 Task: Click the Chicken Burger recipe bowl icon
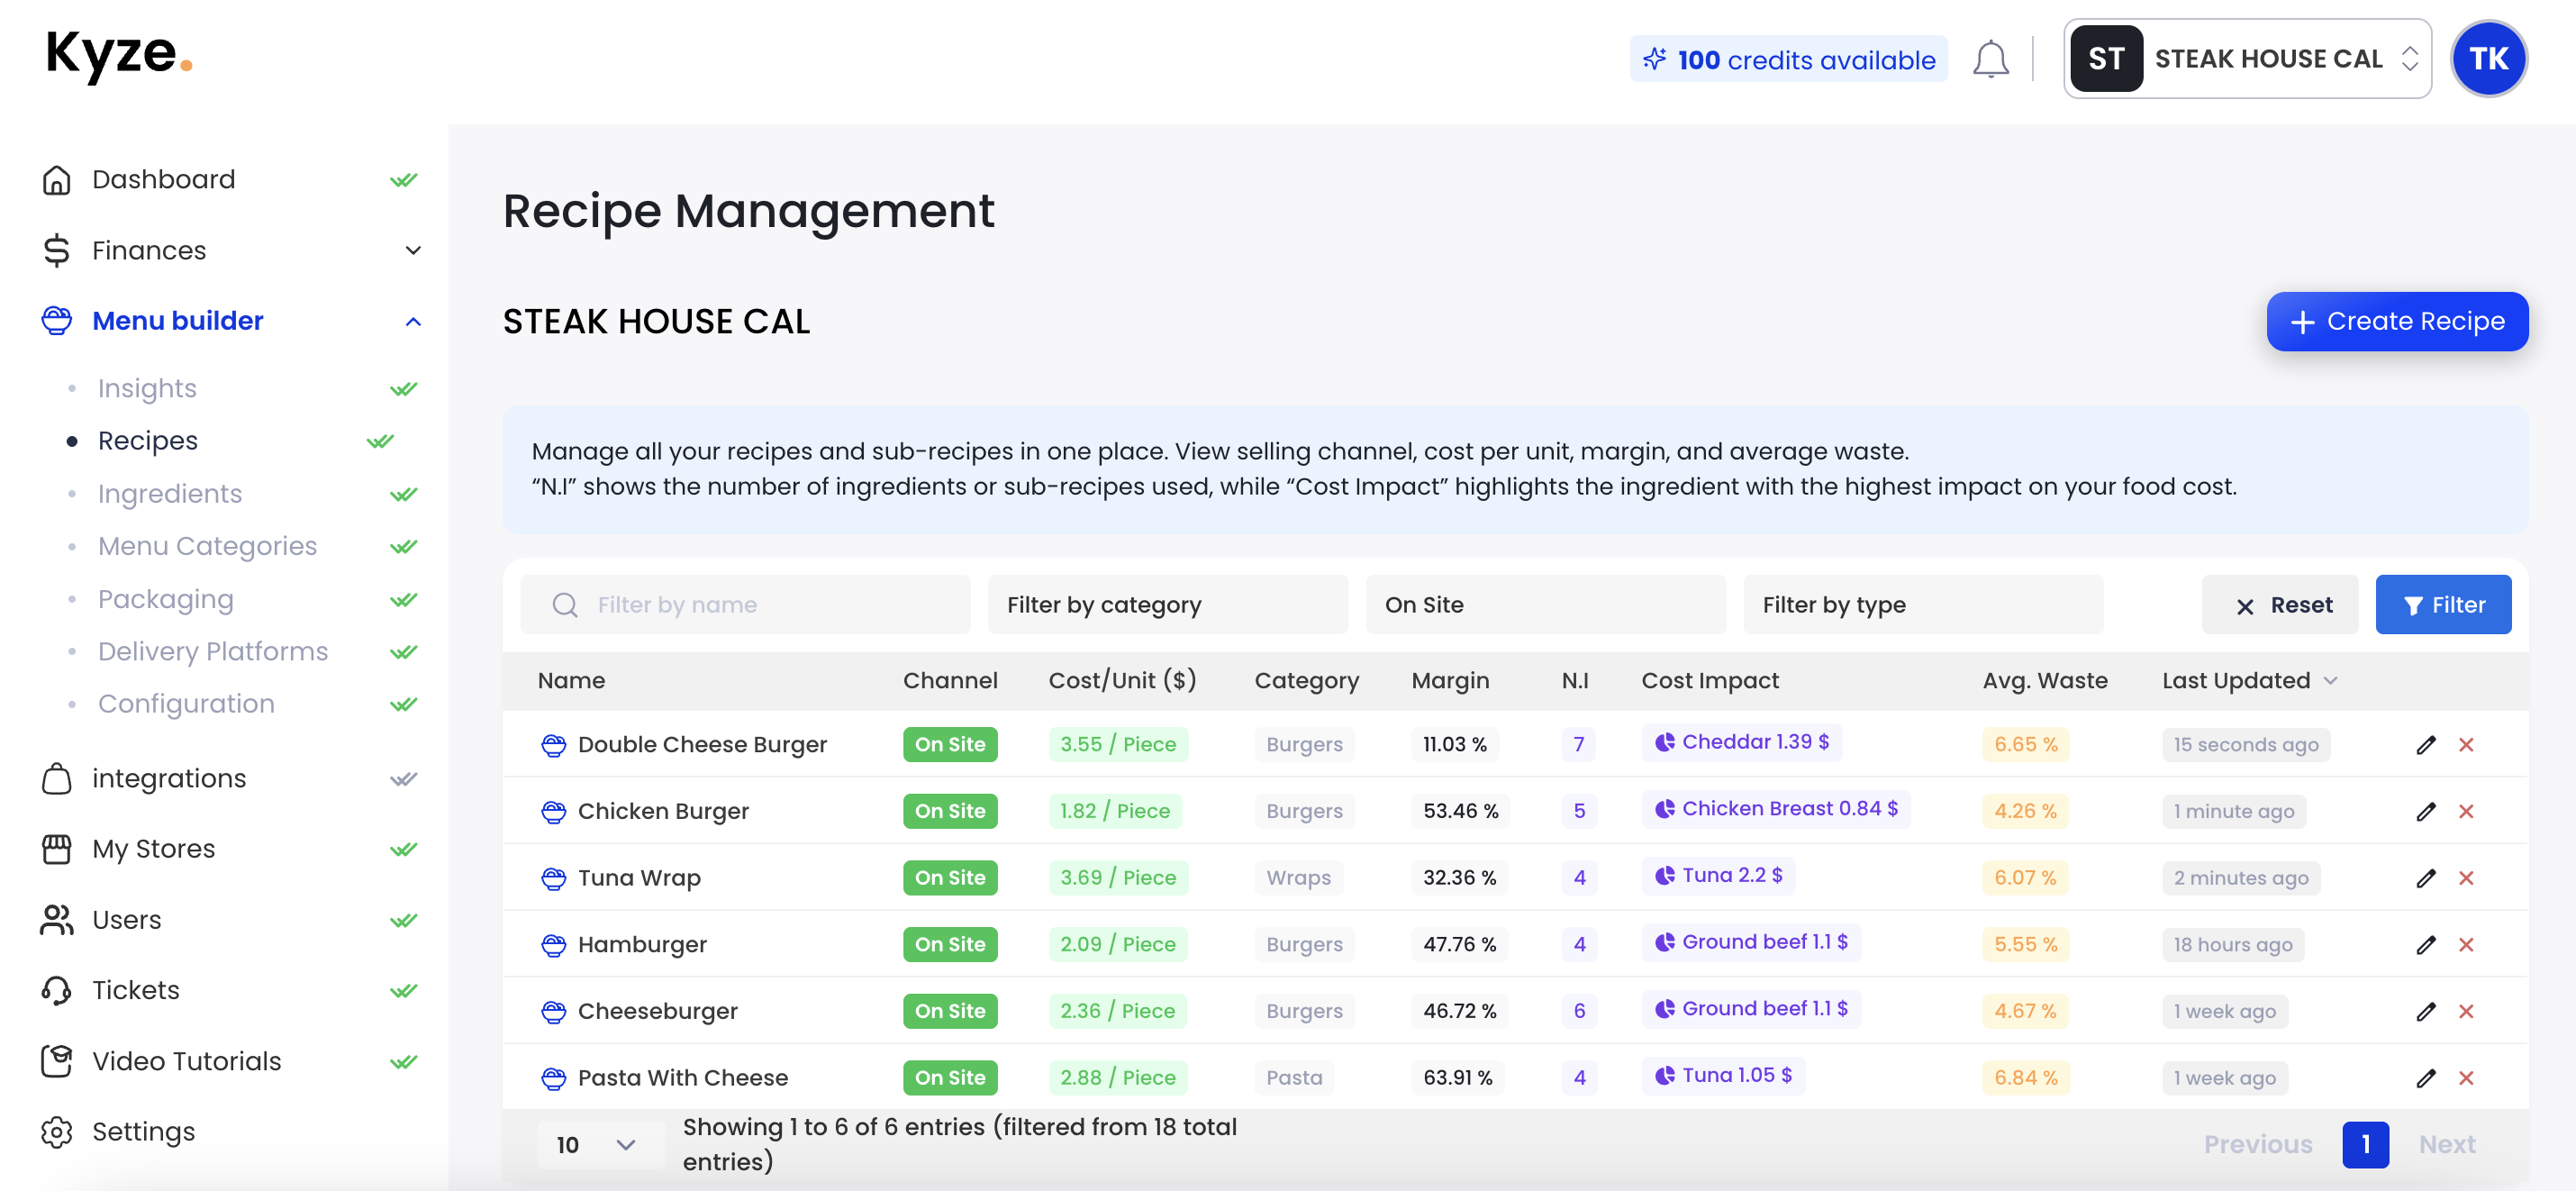553,811
